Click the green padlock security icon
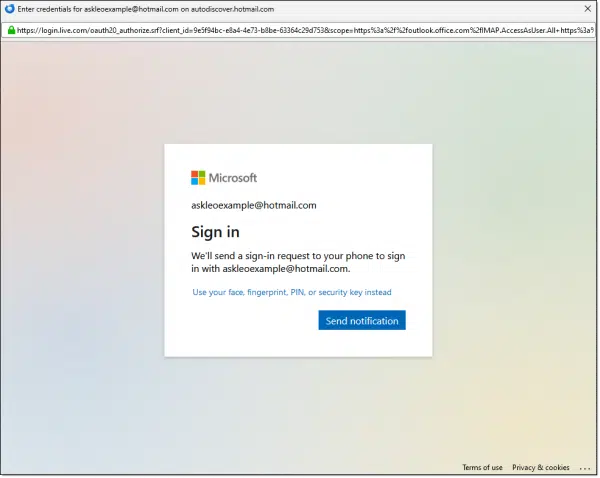Image resolution: width=600 pixels, height=478 pixels. pyautogui.click(x=11, y=30)
